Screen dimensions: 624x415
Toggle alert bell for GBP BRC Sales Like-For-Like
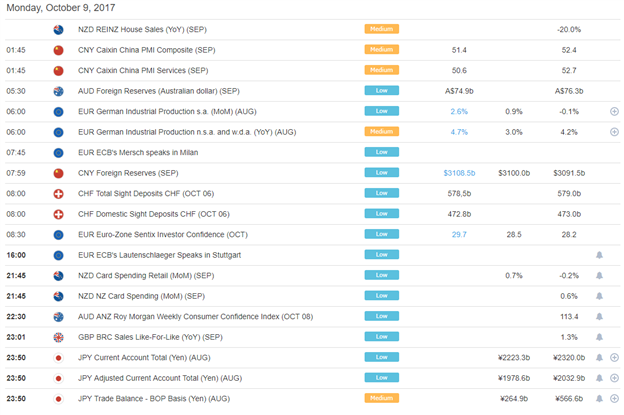point(599,337)
